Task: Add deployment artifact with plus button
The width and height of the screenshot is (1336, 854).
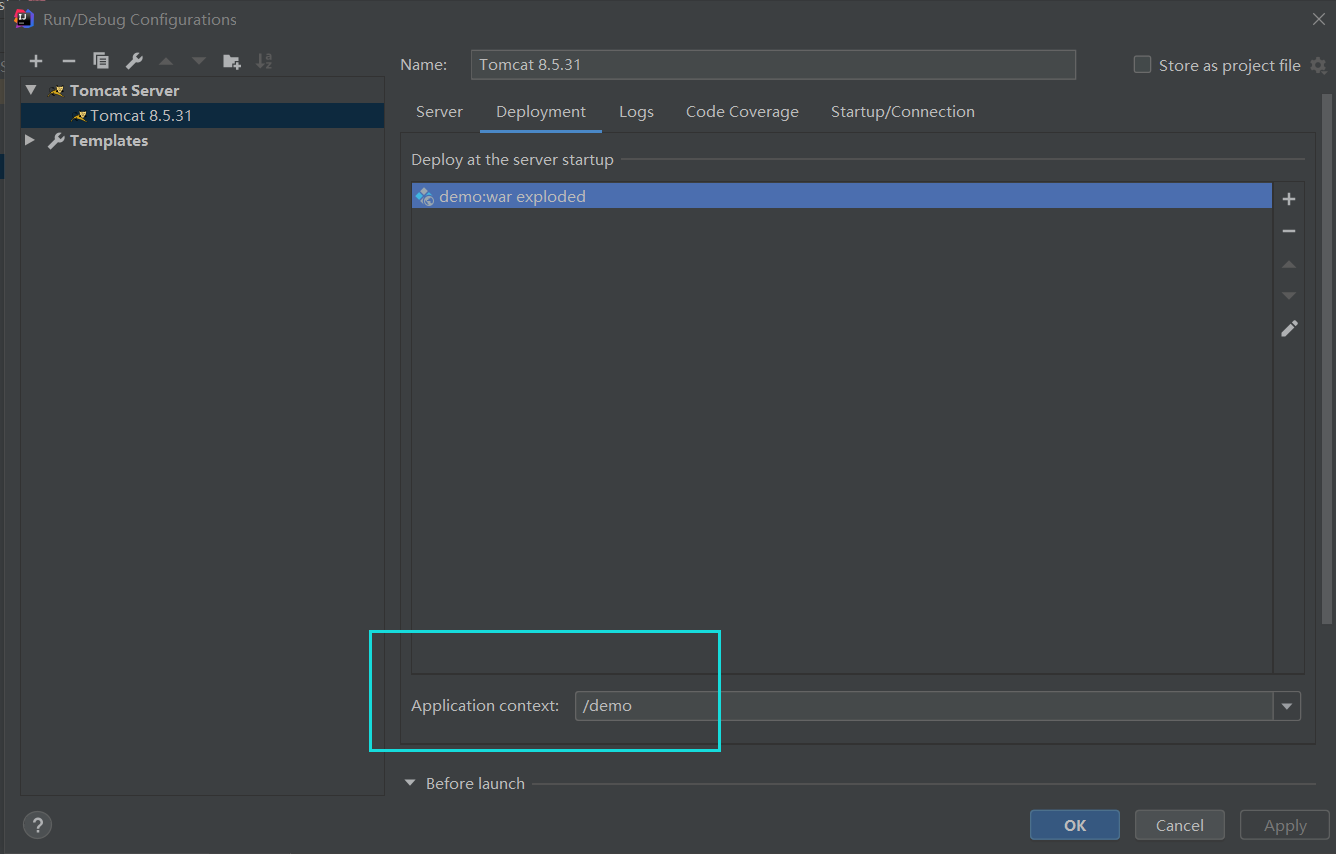Action: [1289, 199]
